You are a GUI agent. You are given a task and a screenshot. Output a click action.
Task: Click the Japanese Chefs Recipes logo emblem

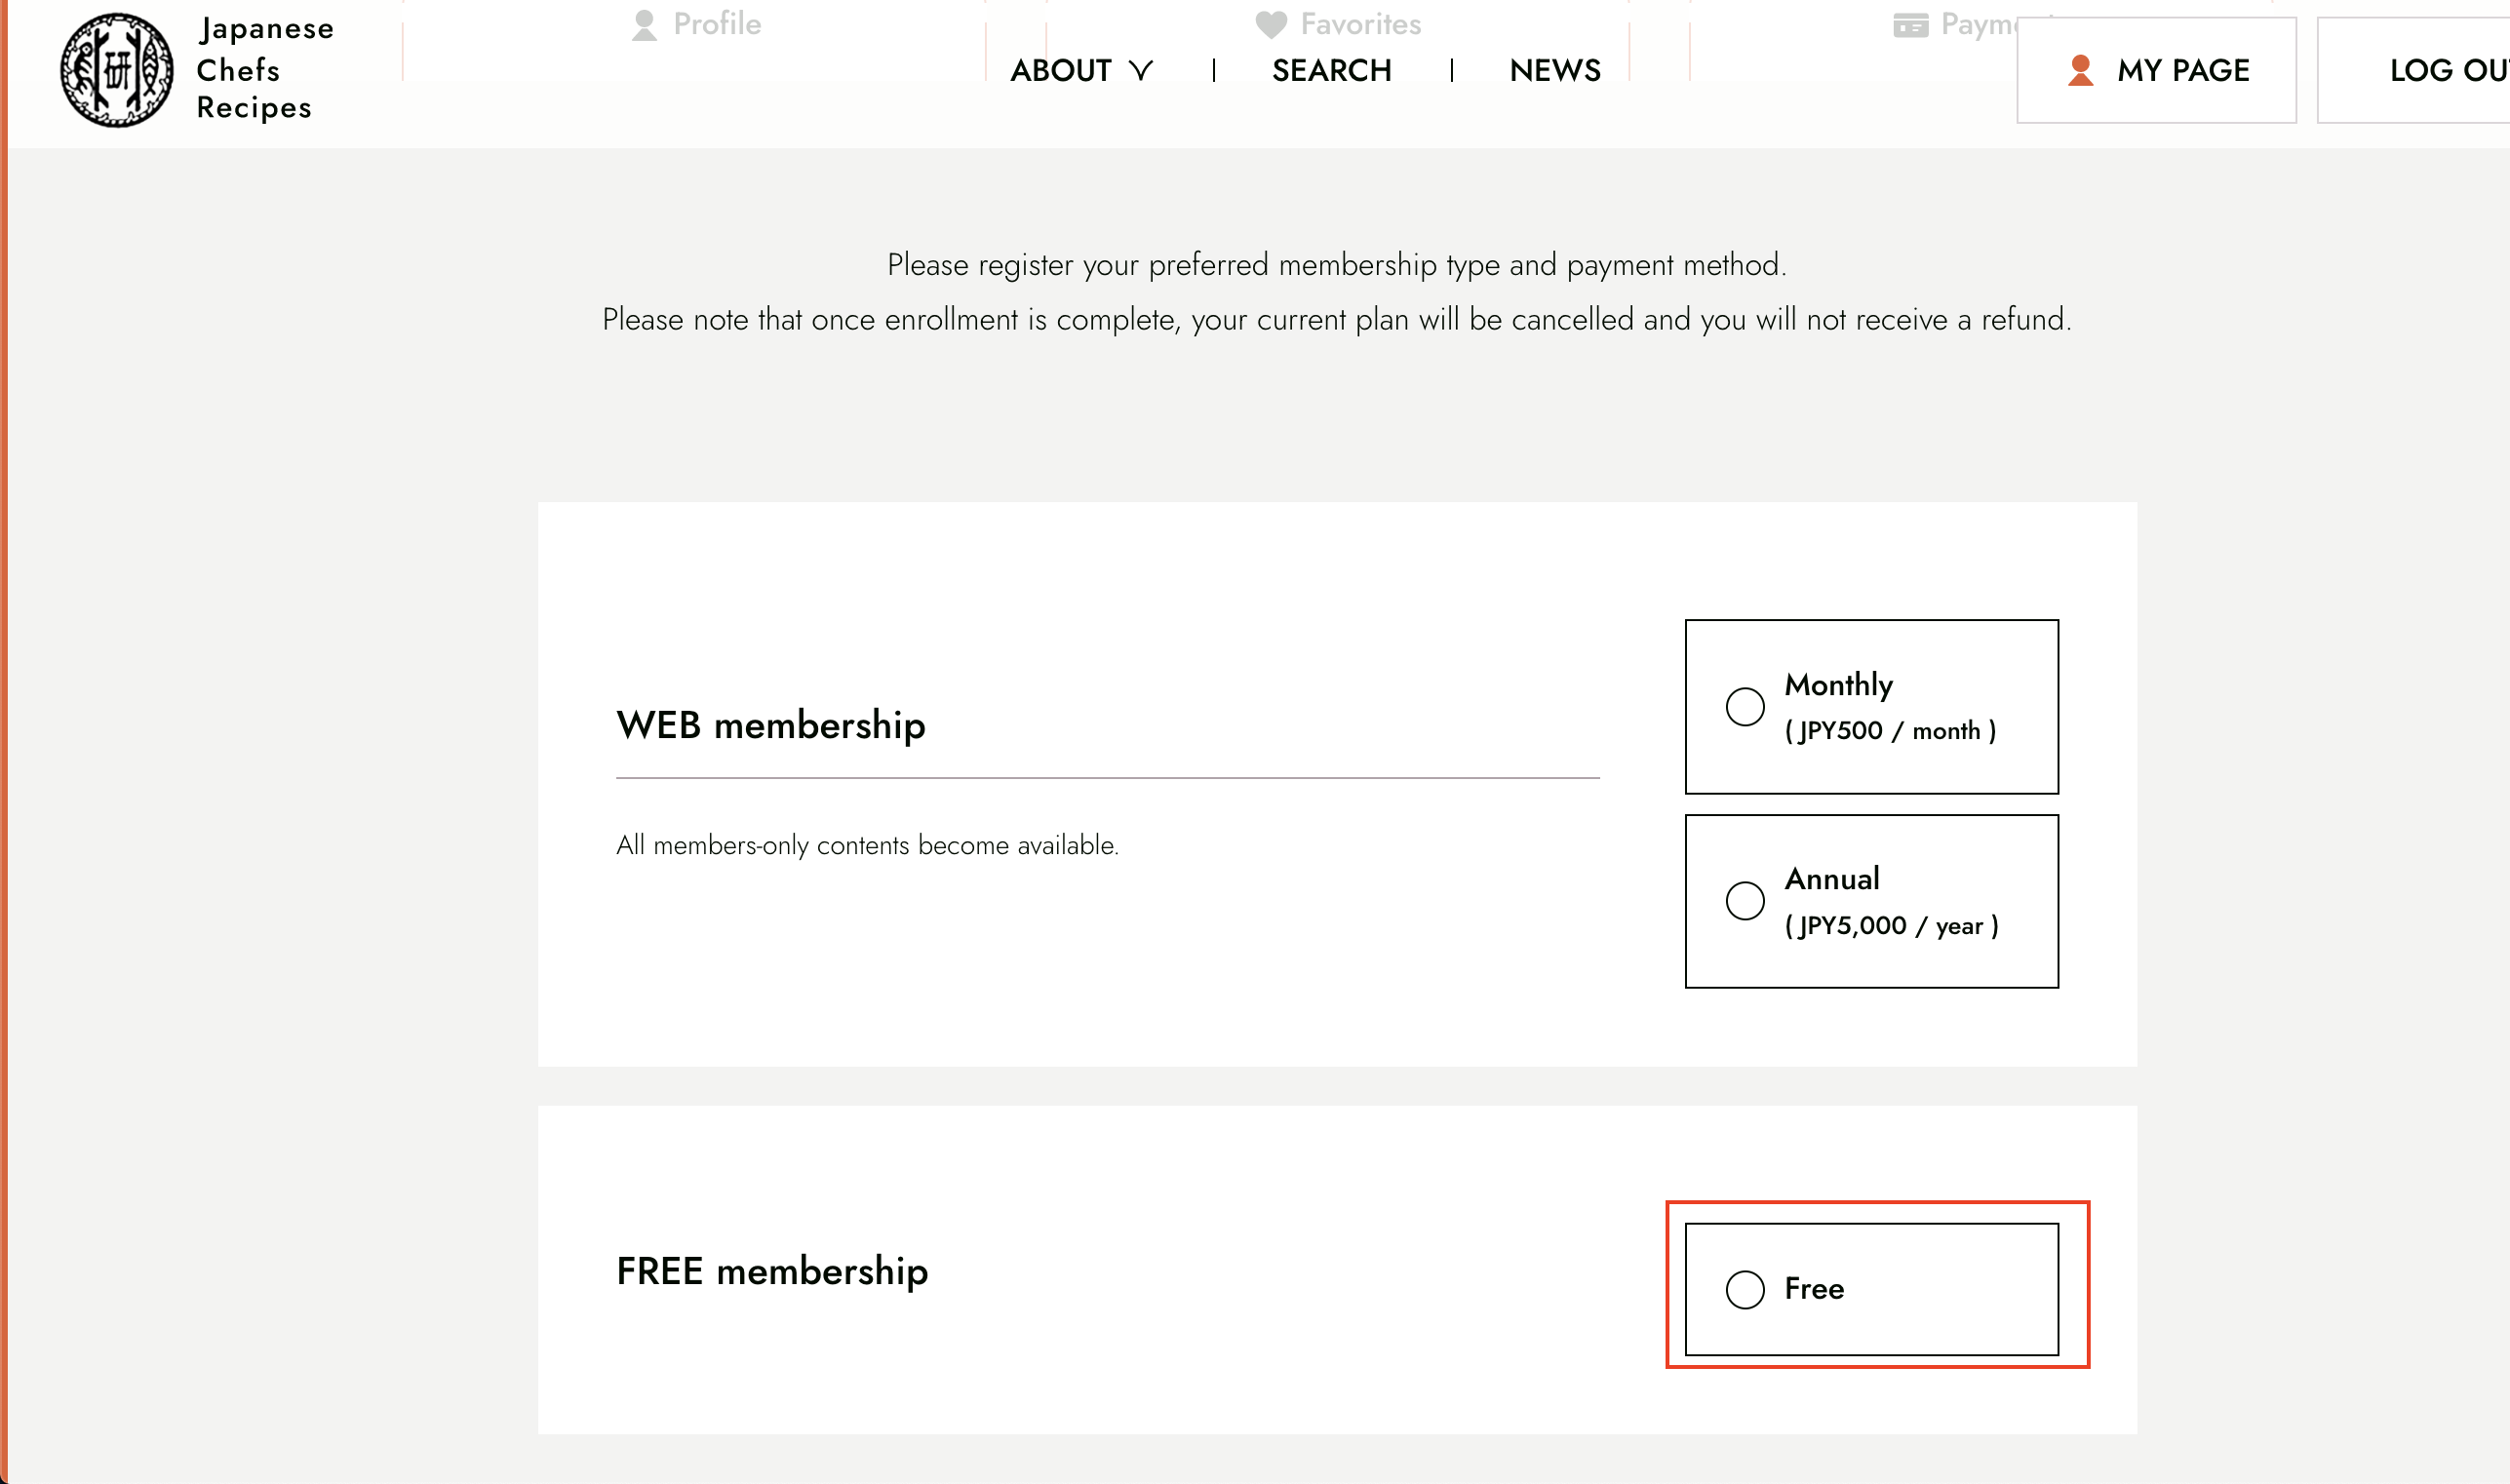pyautogui.click(x=116, y=70)
